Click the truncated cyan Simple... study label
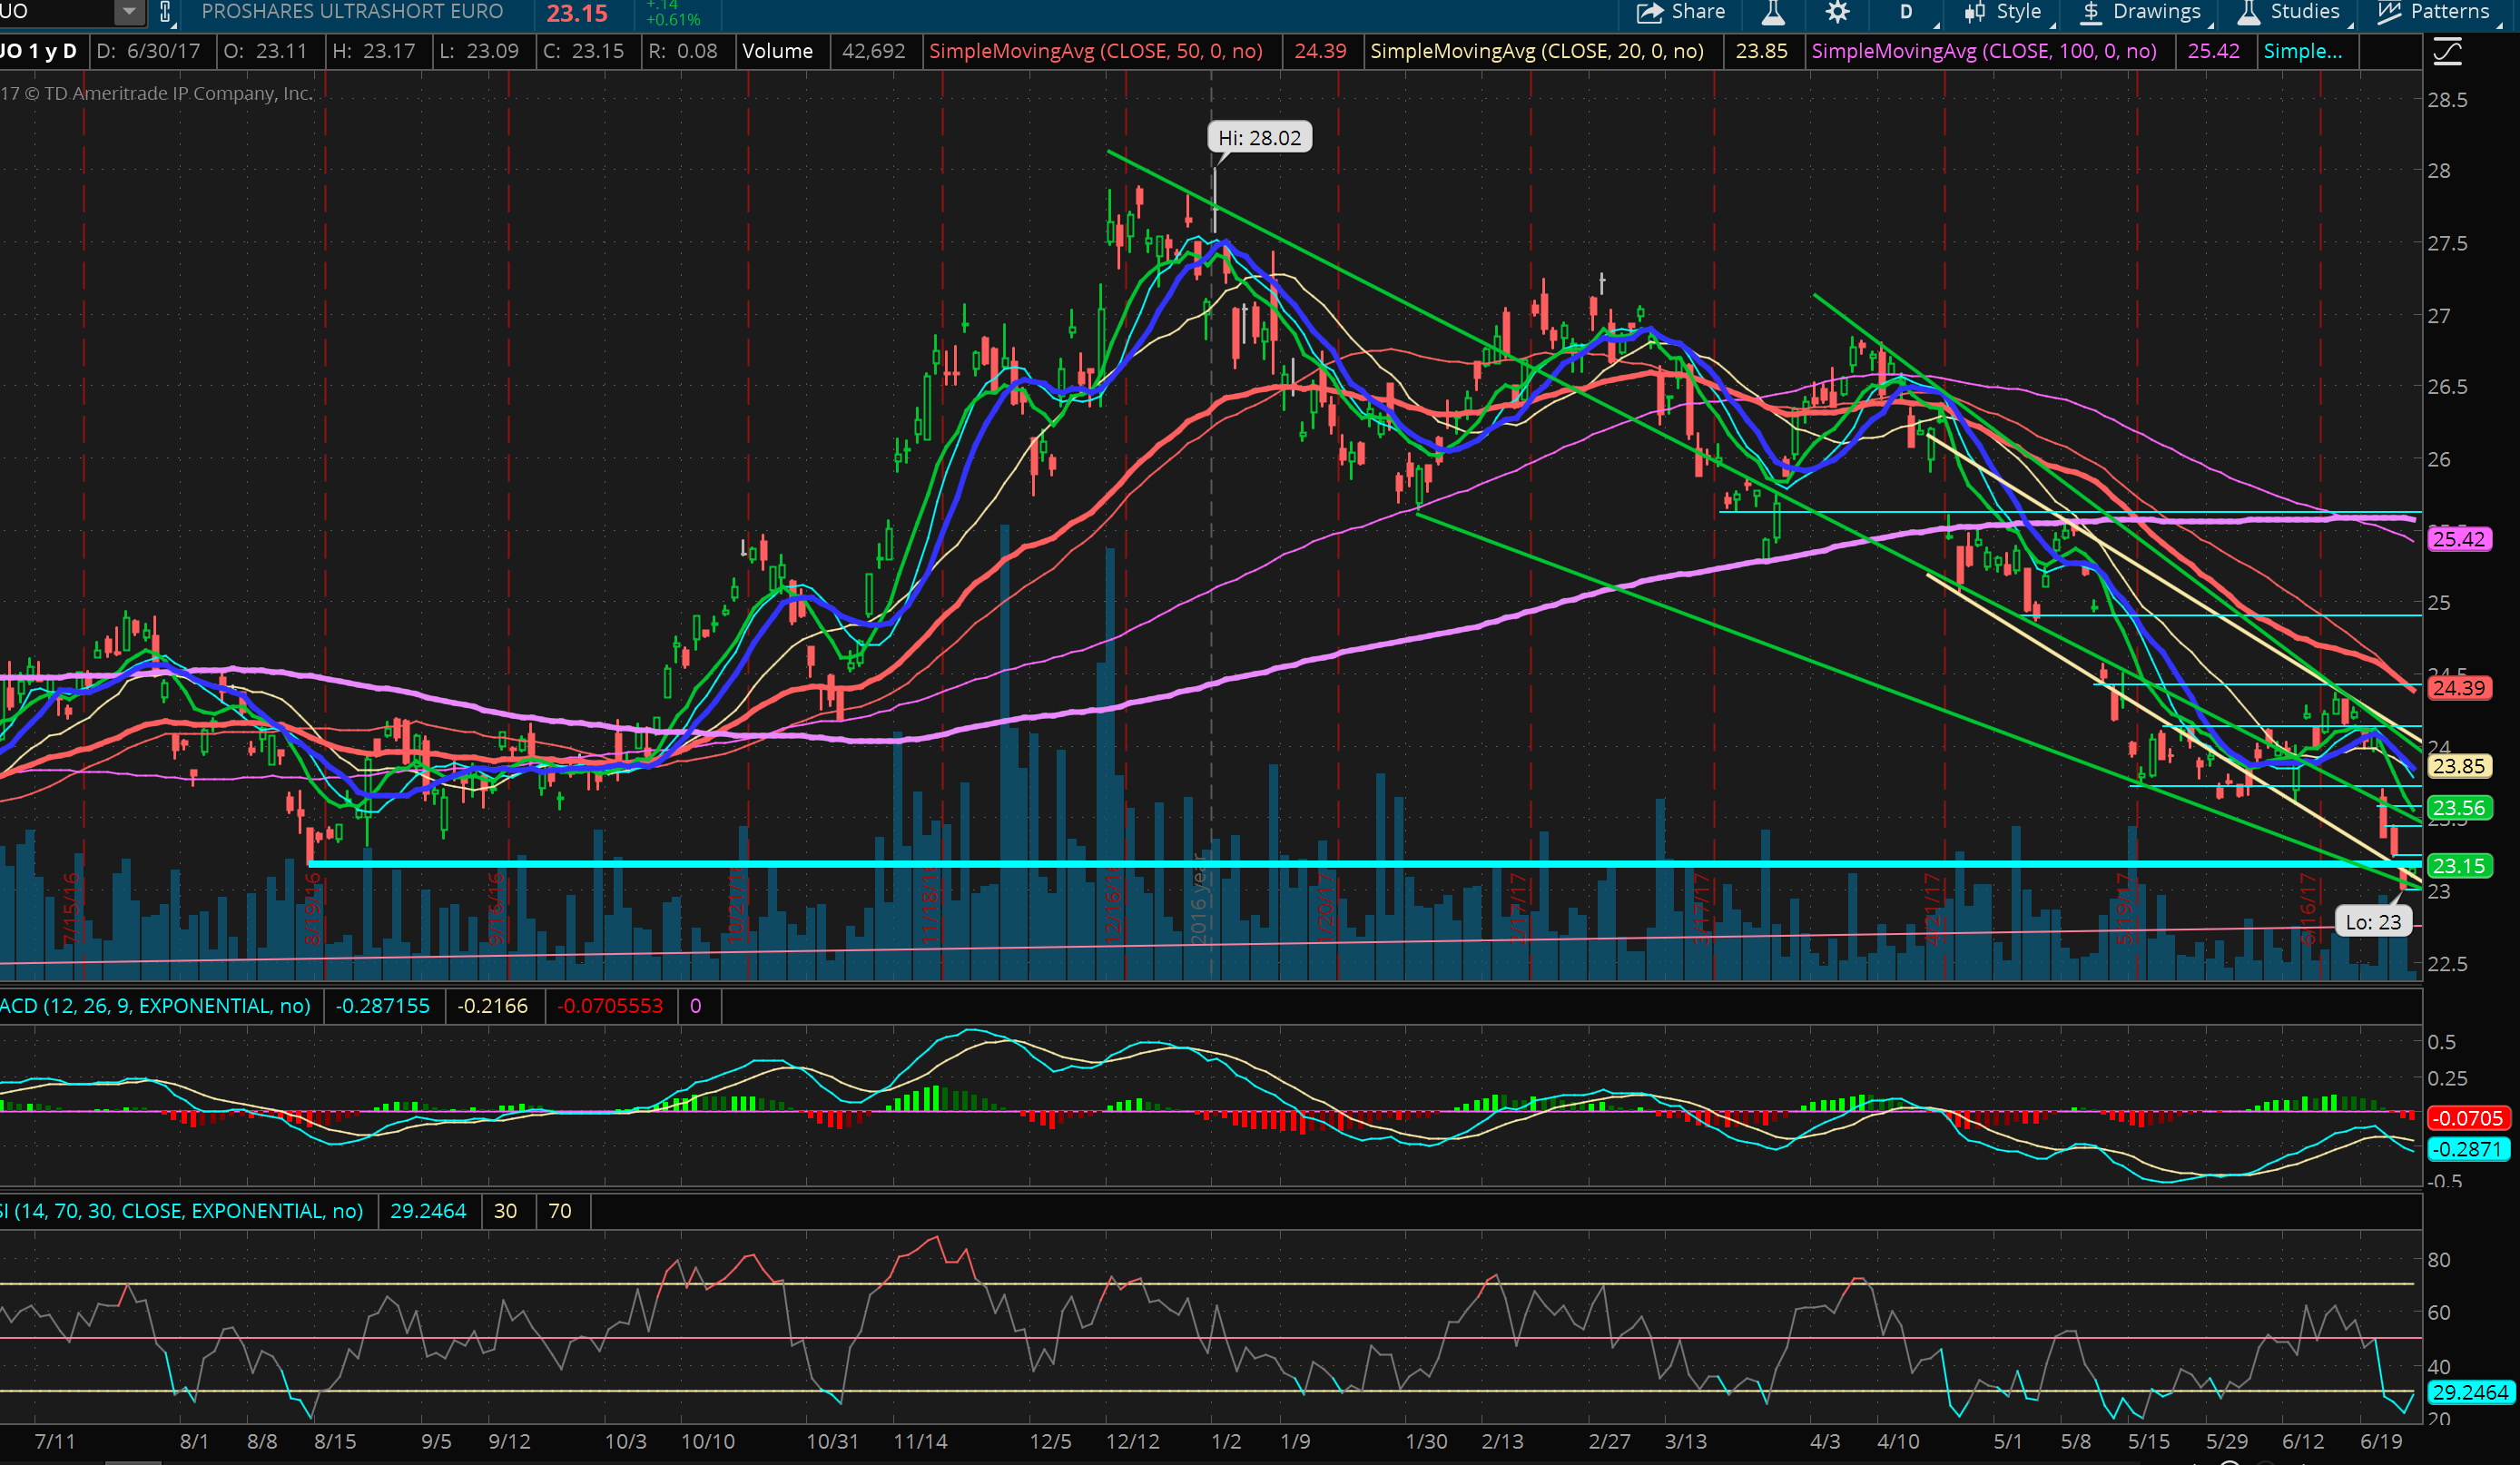 coord(2302,51)
